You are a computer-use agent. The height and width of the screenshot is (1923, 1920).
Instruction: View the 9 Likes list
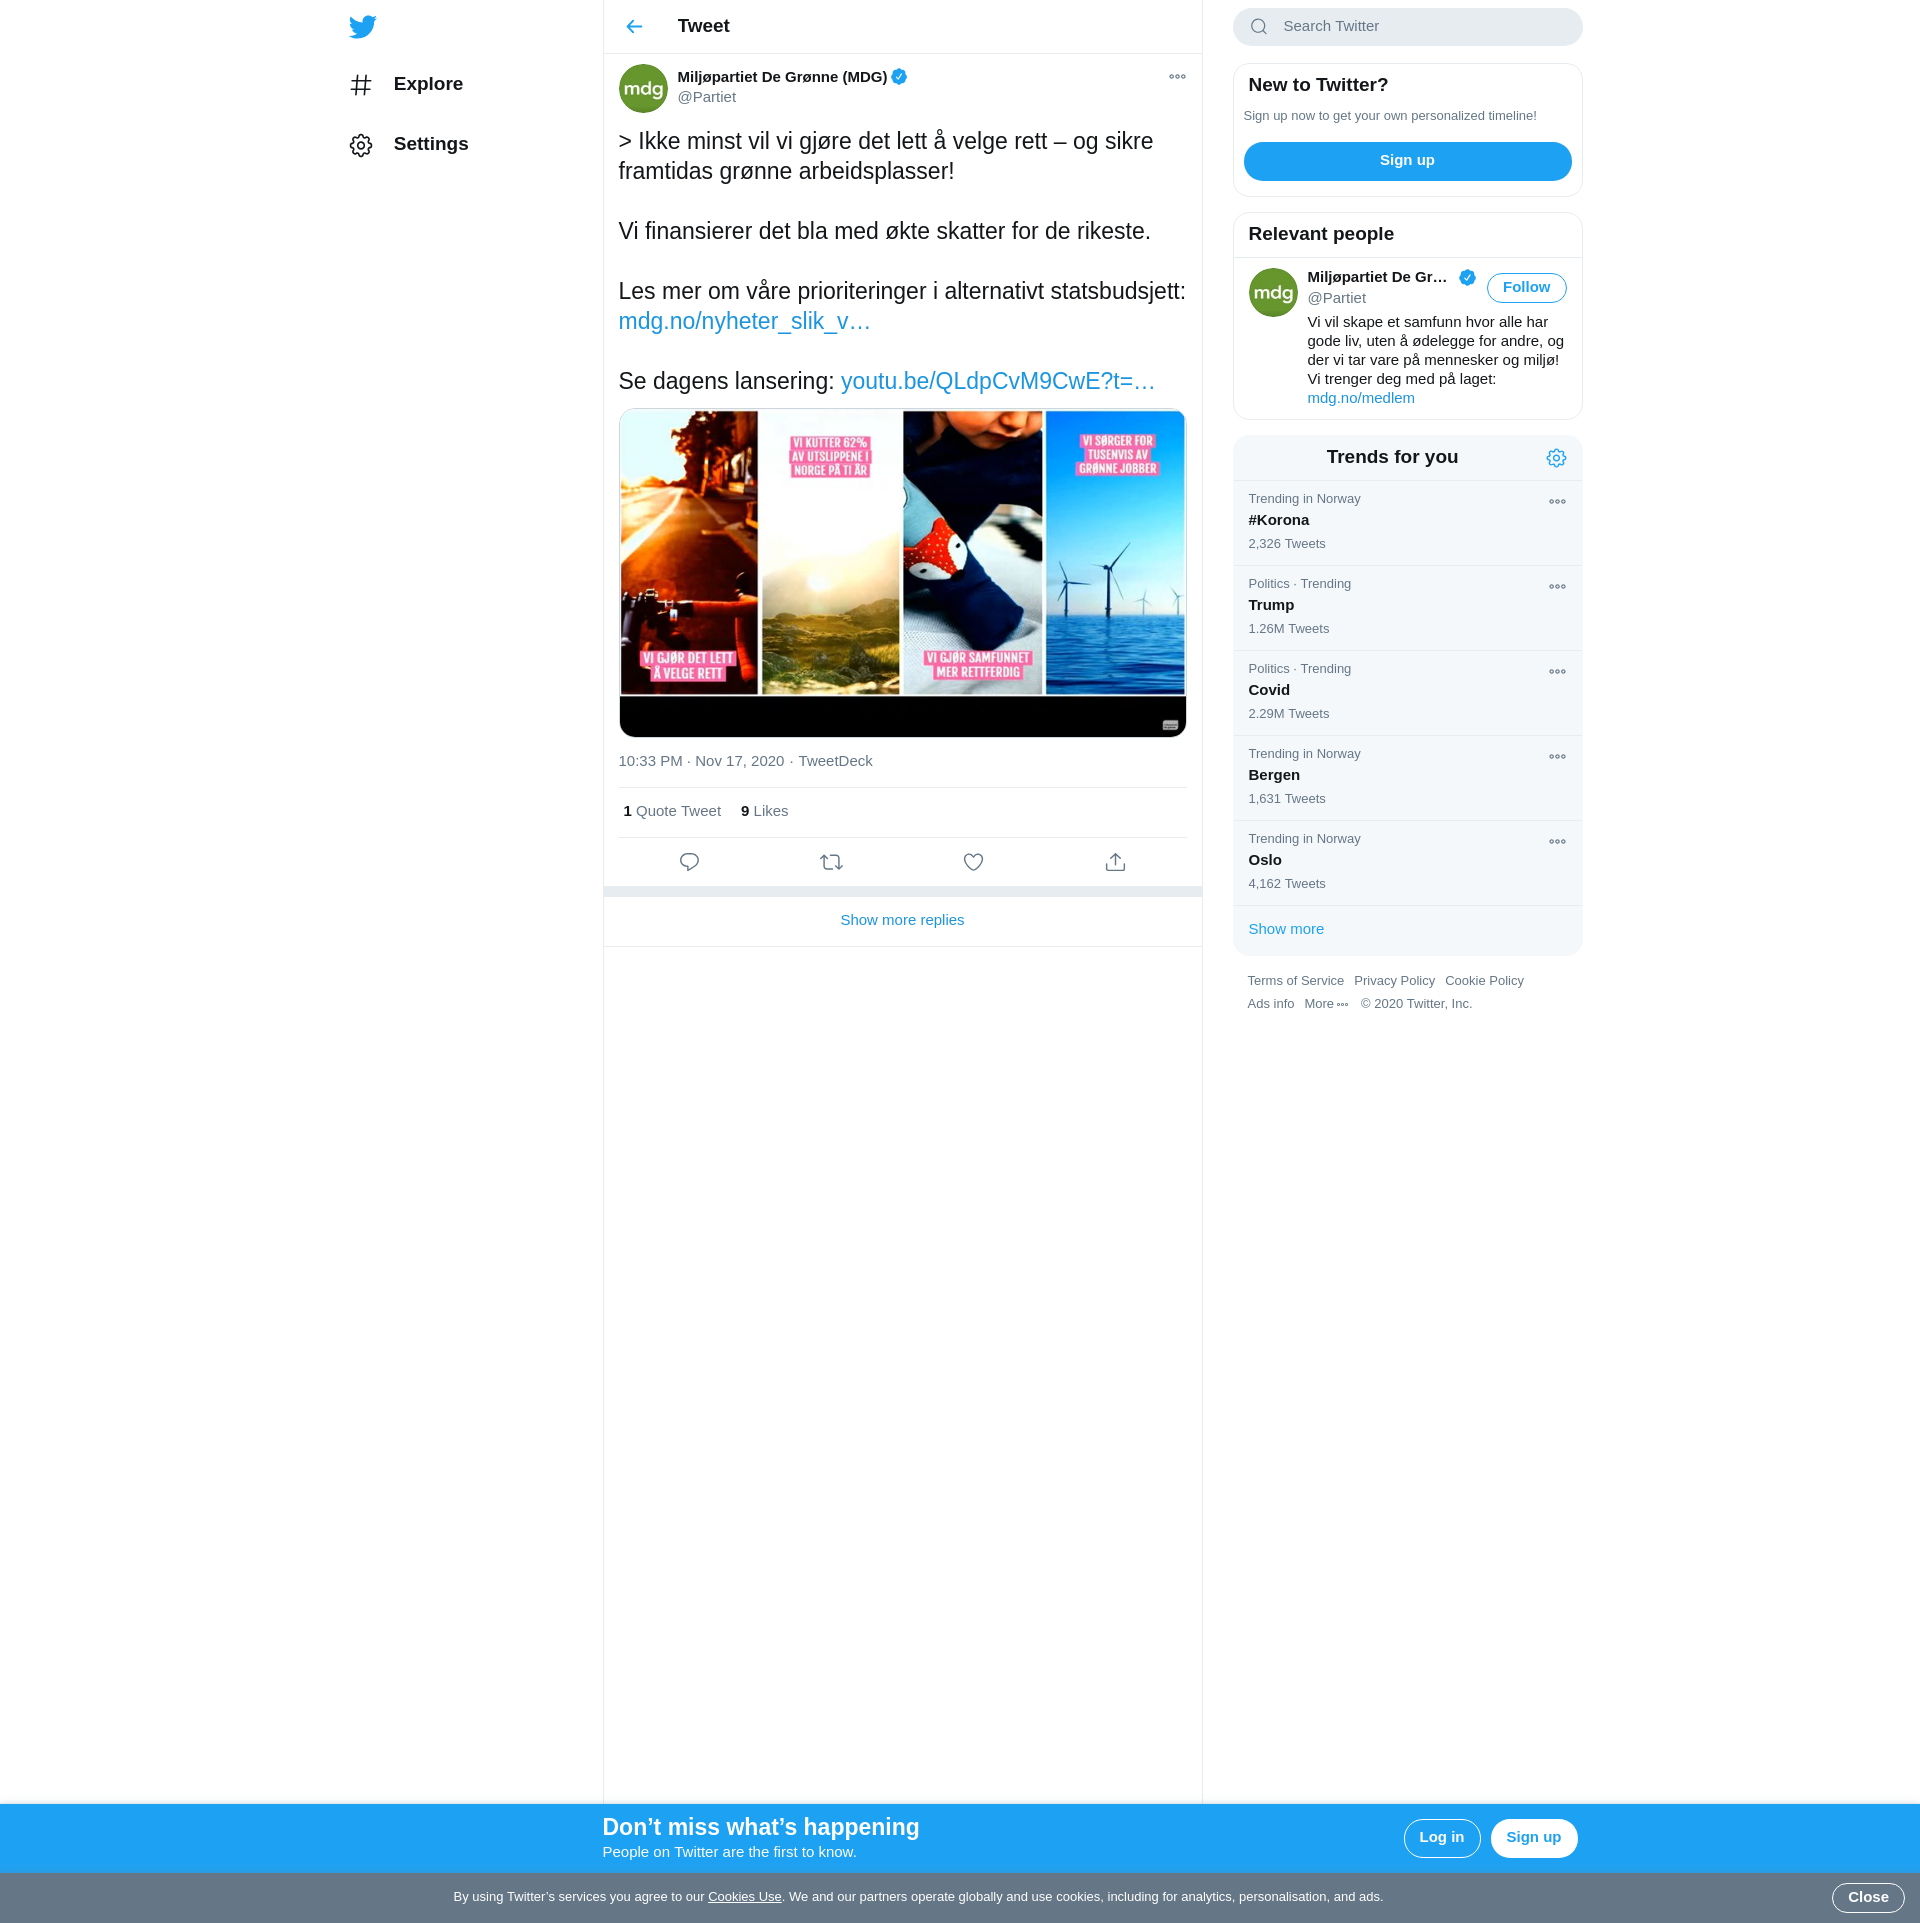764,811
